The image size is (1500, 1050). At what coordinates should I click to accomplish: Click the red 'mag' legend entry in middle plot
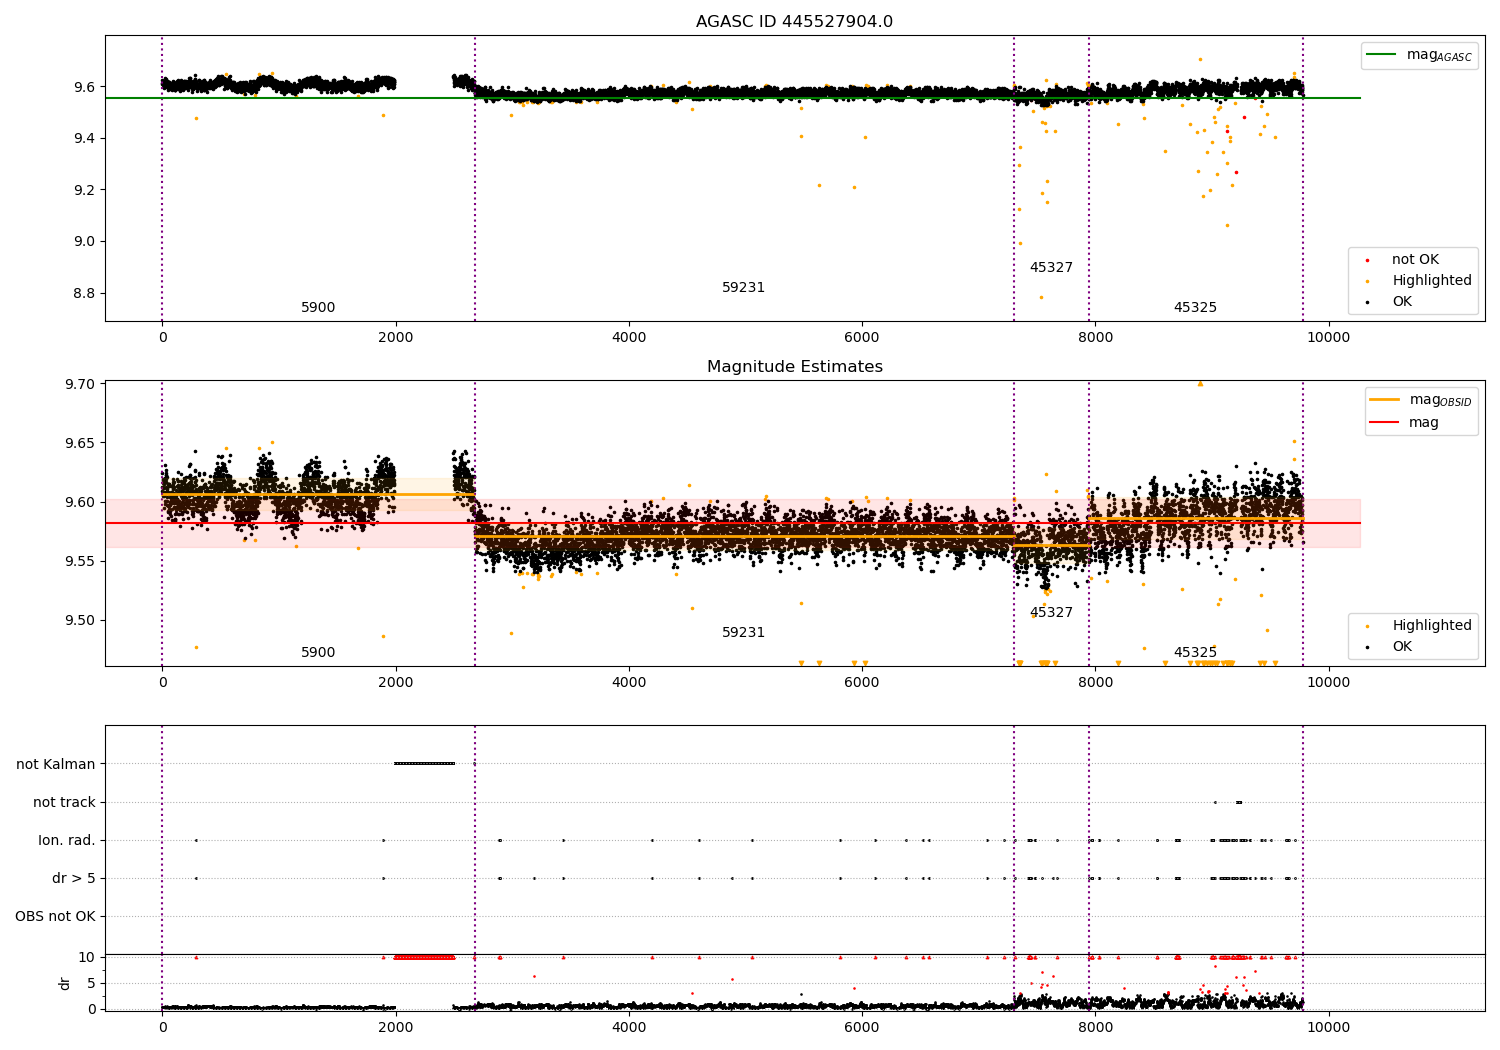pyautogui.click(x=1405, y=422)
